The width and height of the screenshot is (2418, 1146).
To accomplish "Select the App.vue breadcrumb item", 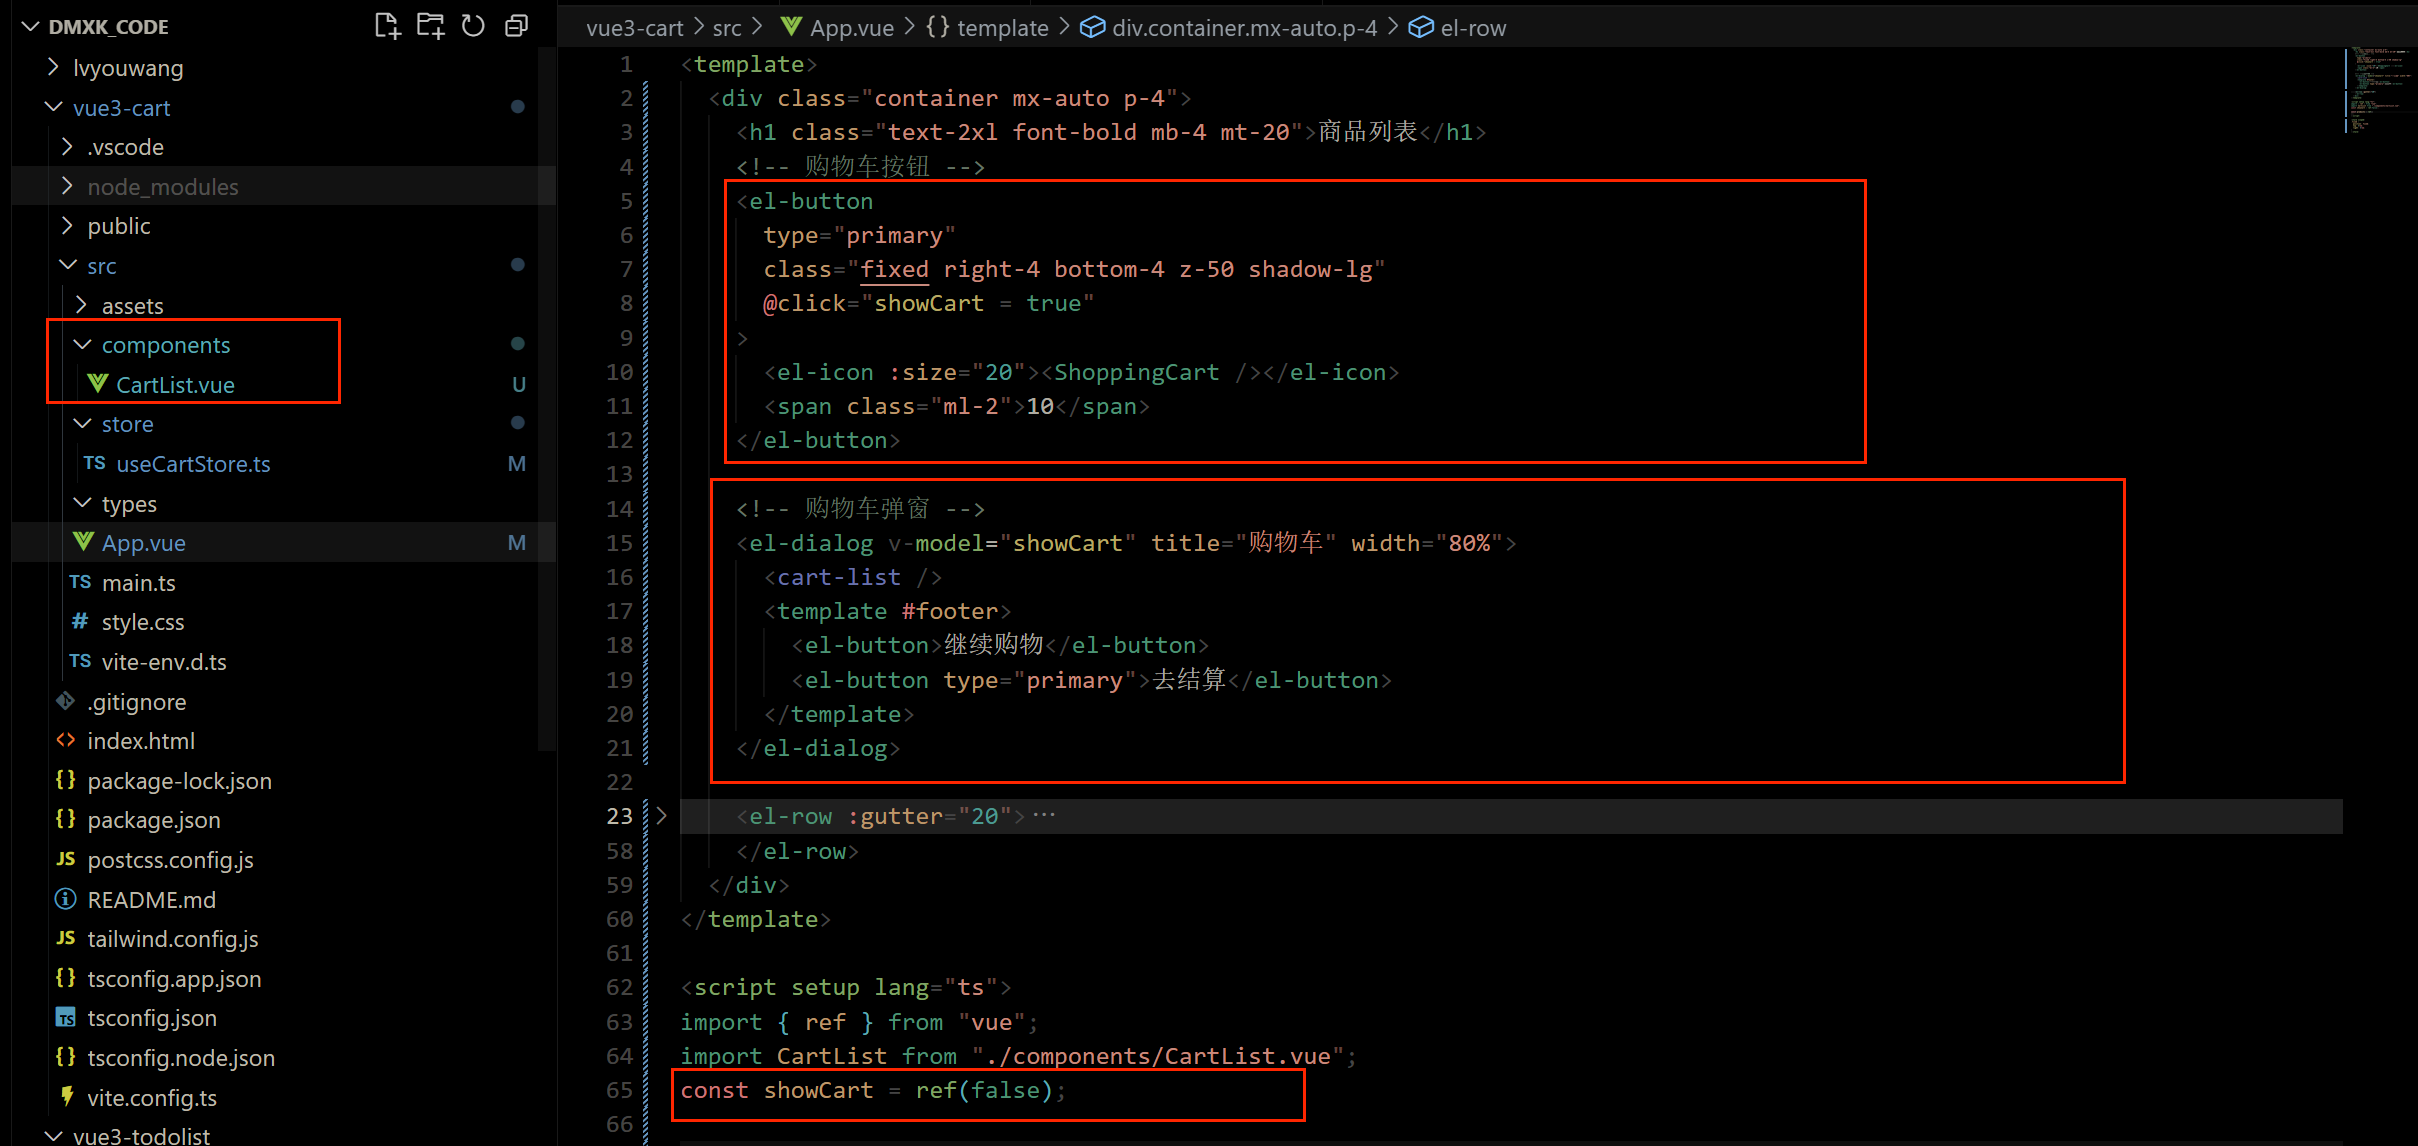I will coord(851,28).
